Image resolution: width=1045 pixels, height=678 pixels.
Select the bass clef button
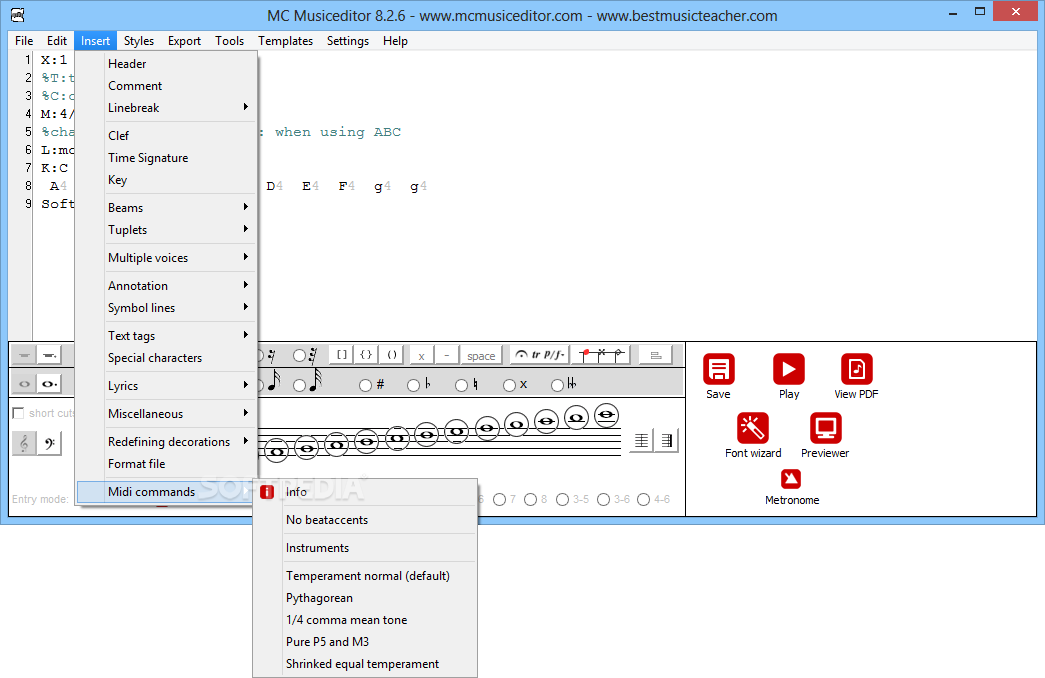[x=49, y=443]
